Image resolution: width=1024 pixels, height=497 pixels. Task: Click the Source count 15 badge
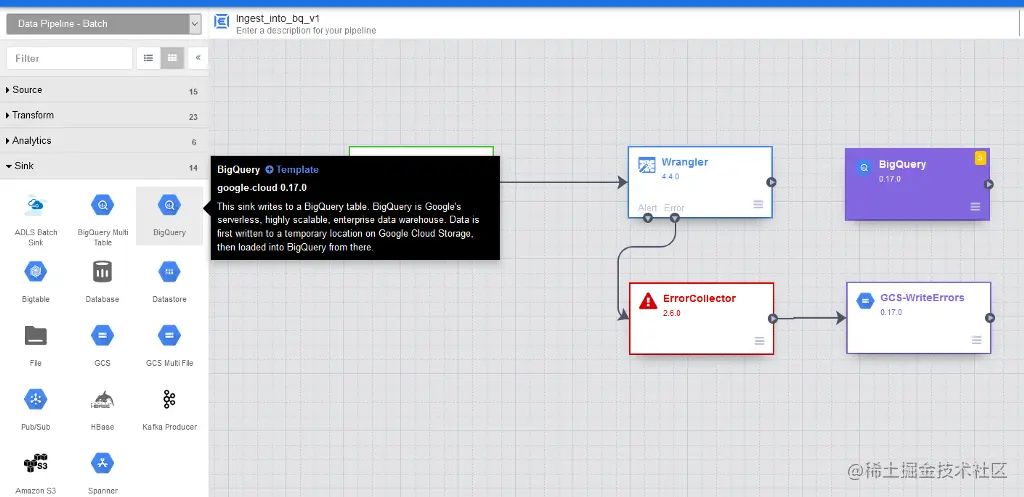(x=193, y=92)
